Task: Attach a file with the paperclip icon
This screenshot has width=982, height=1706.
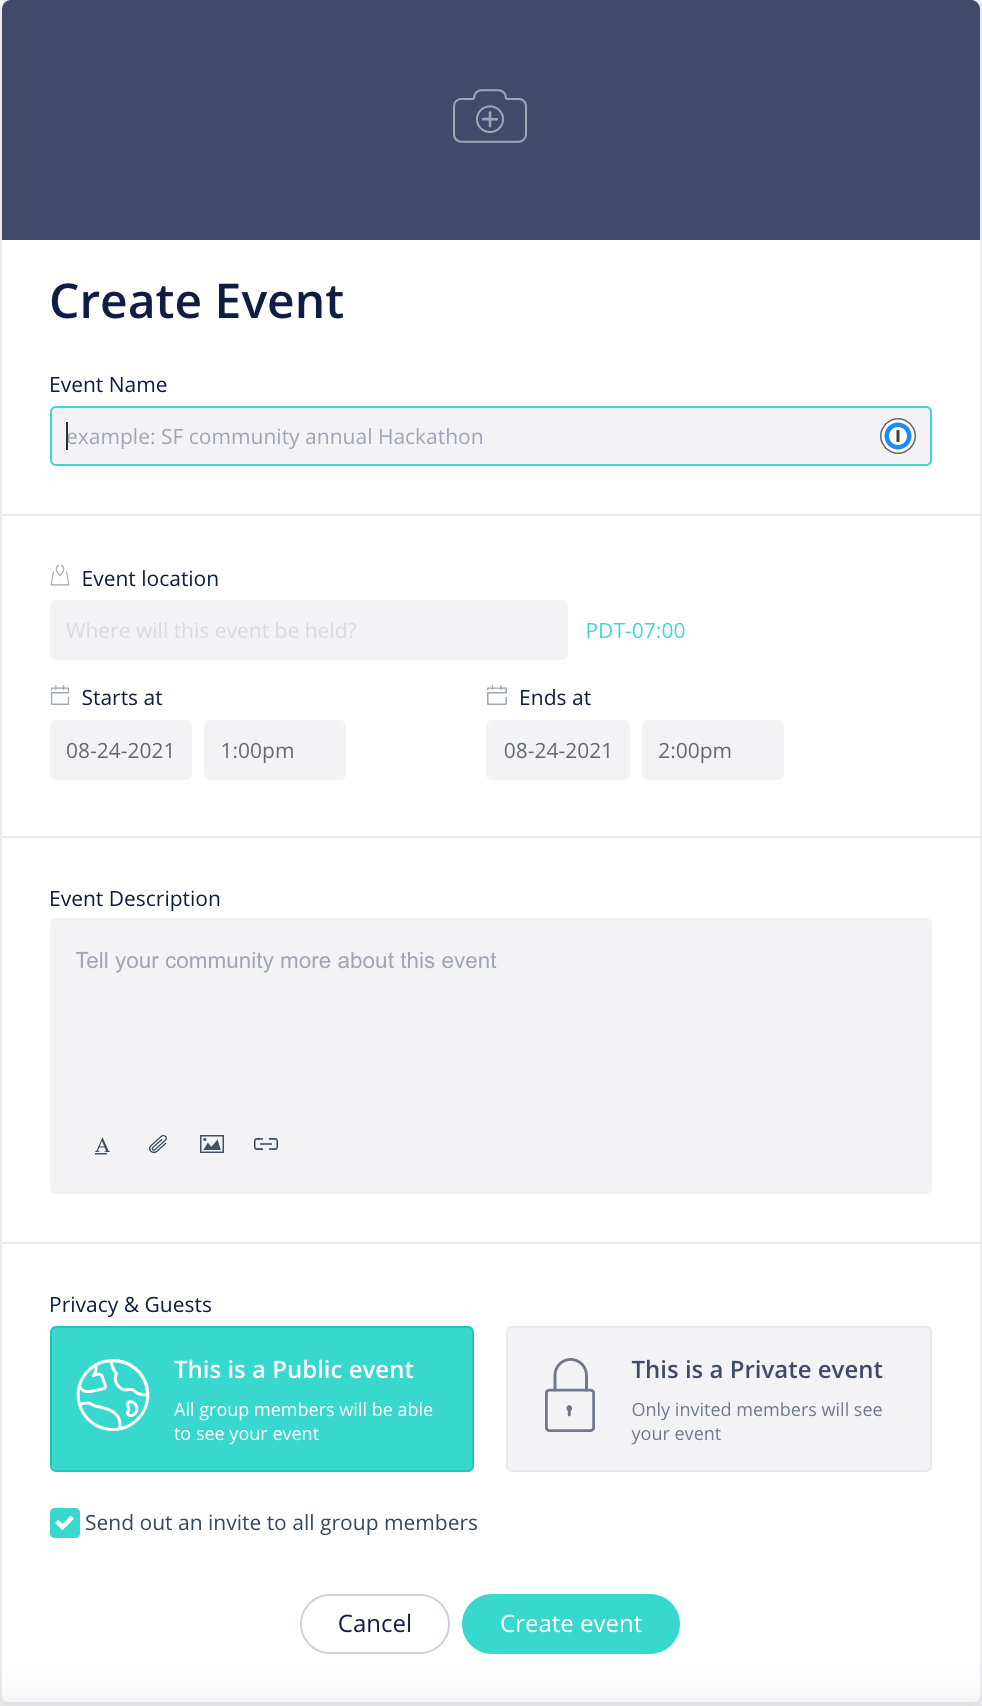Action: [158, 1144]
